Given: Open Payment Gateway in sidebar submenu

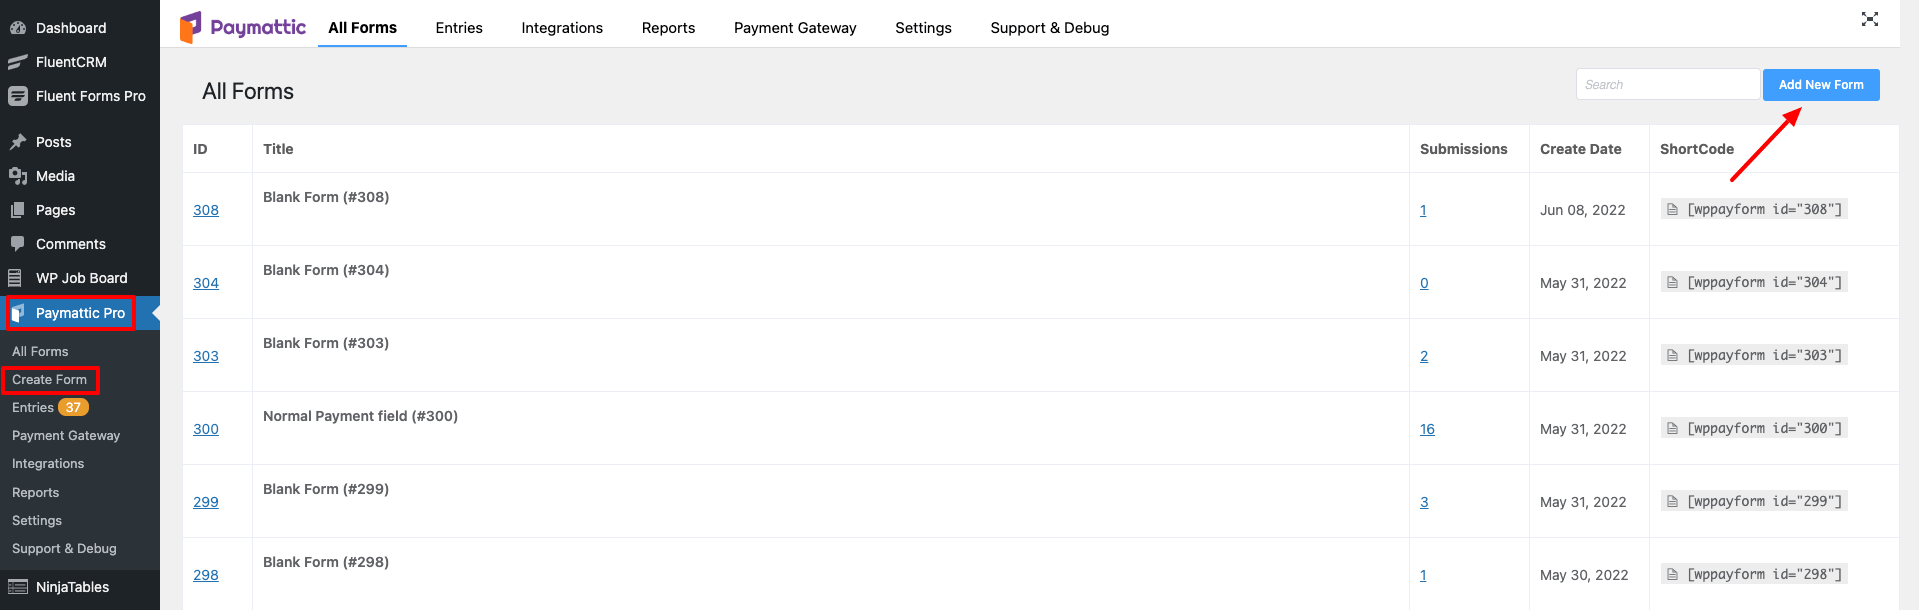Looking at the screenshot, I should tap(66, 436).
